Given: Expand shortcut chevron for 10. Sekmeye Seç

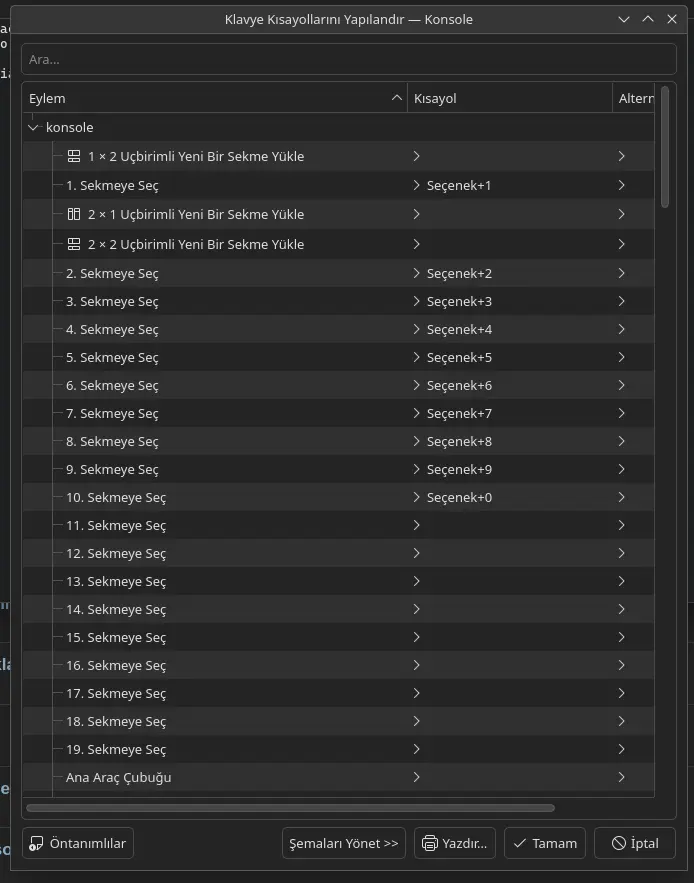Looking at the screenshot, I should pos(416,497).
